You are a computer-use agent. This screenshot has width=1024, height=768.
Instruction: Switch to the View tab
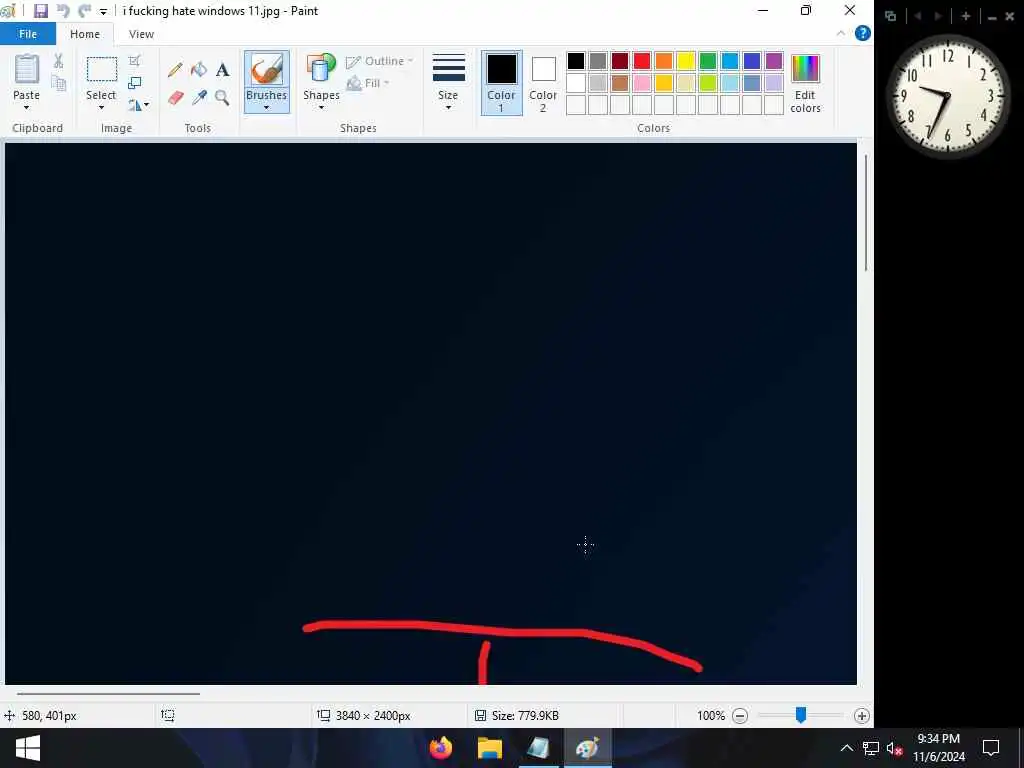click(141, 34)
